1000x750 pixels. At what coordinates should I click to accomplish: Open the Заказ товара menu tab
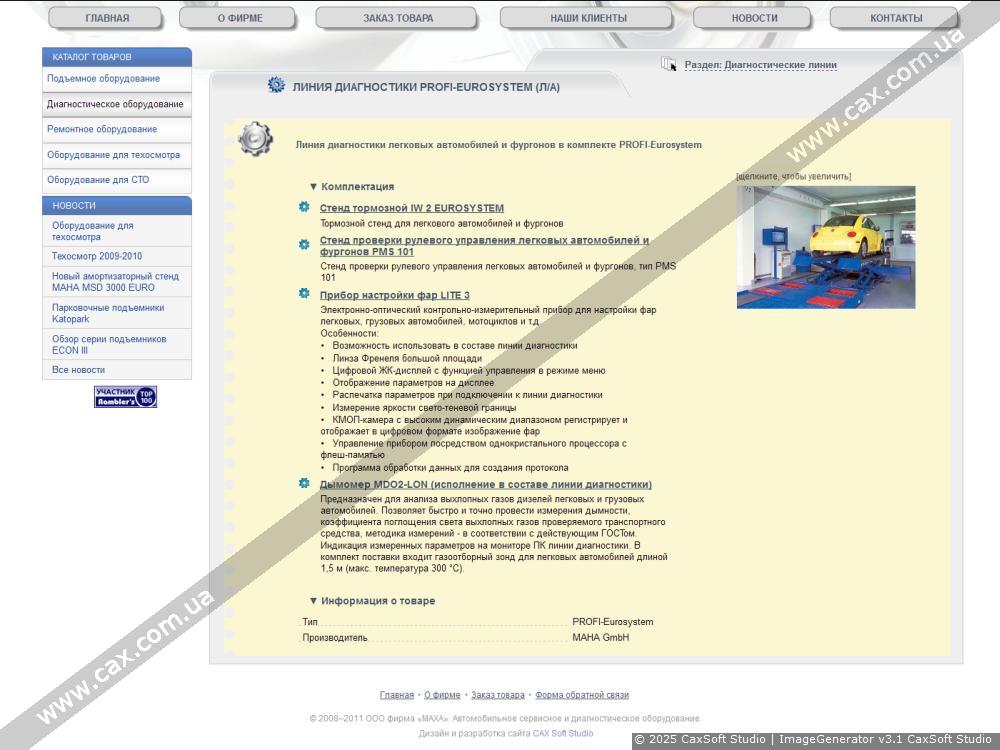coord(398,18)
